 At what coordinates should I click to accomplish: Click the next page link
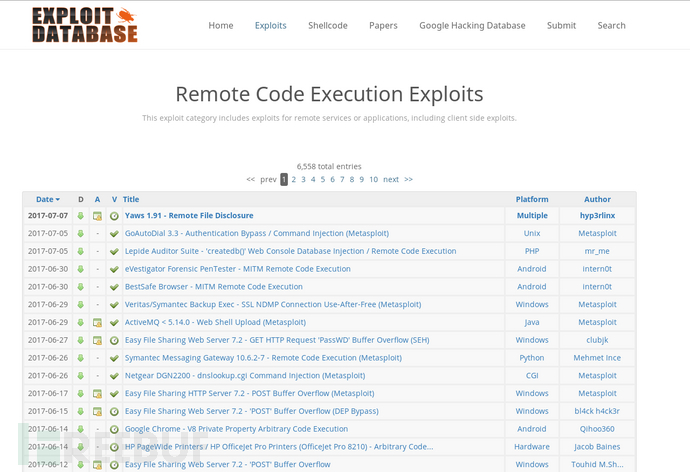391,179
